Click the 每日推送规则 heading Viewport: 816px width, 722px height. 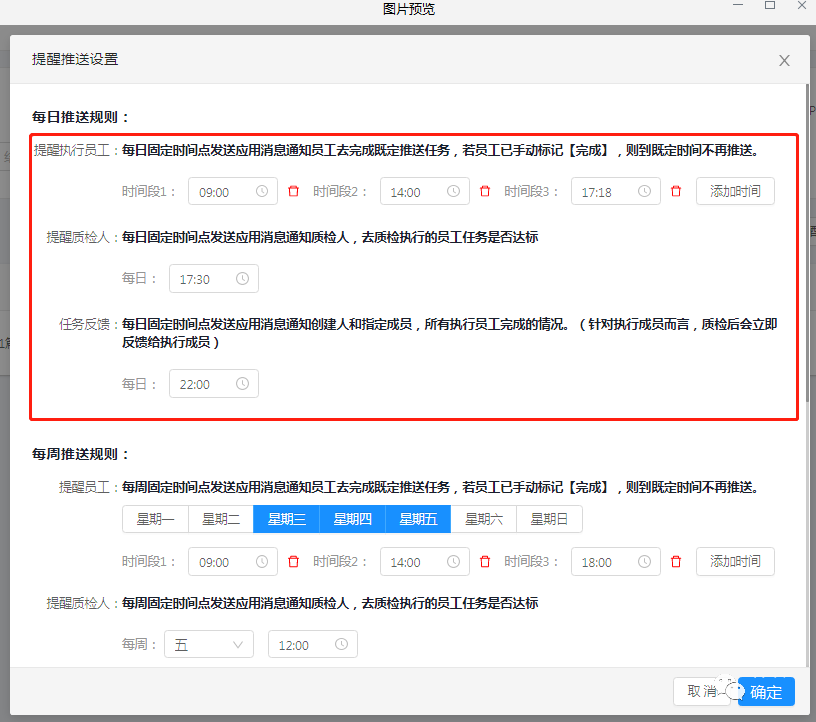pyautogui.click(x=80, y=117)
